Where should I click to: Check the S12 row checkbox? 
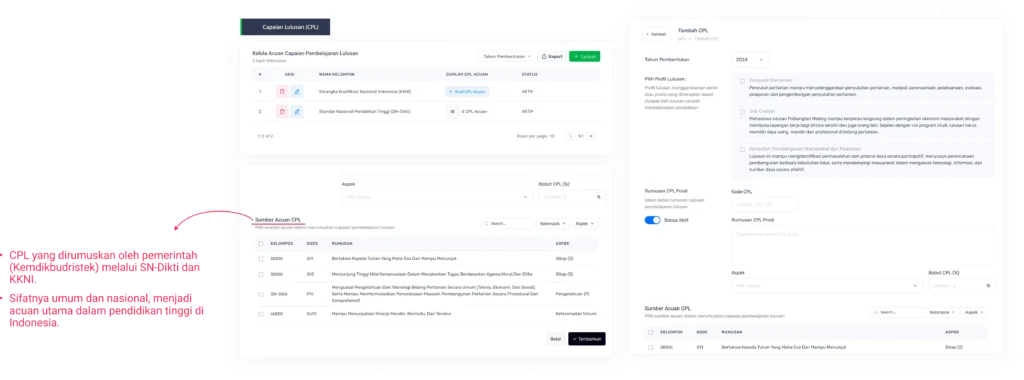261,274
